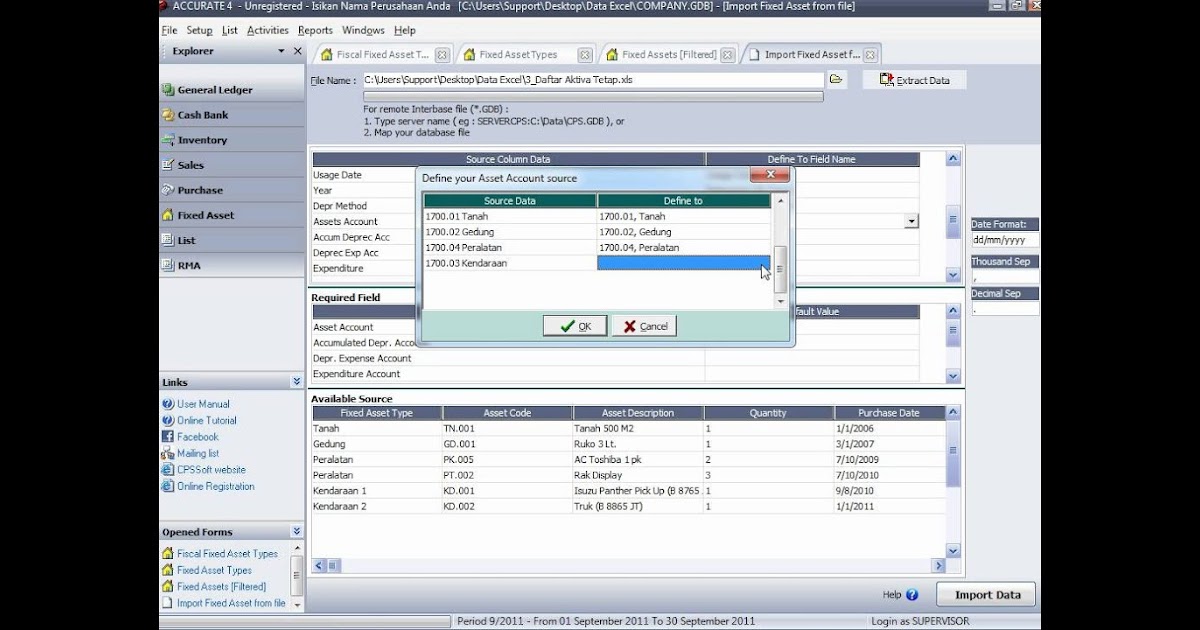The image size is (1200, 630).
Task: Collapse the Links section
Action: (297, 382)
